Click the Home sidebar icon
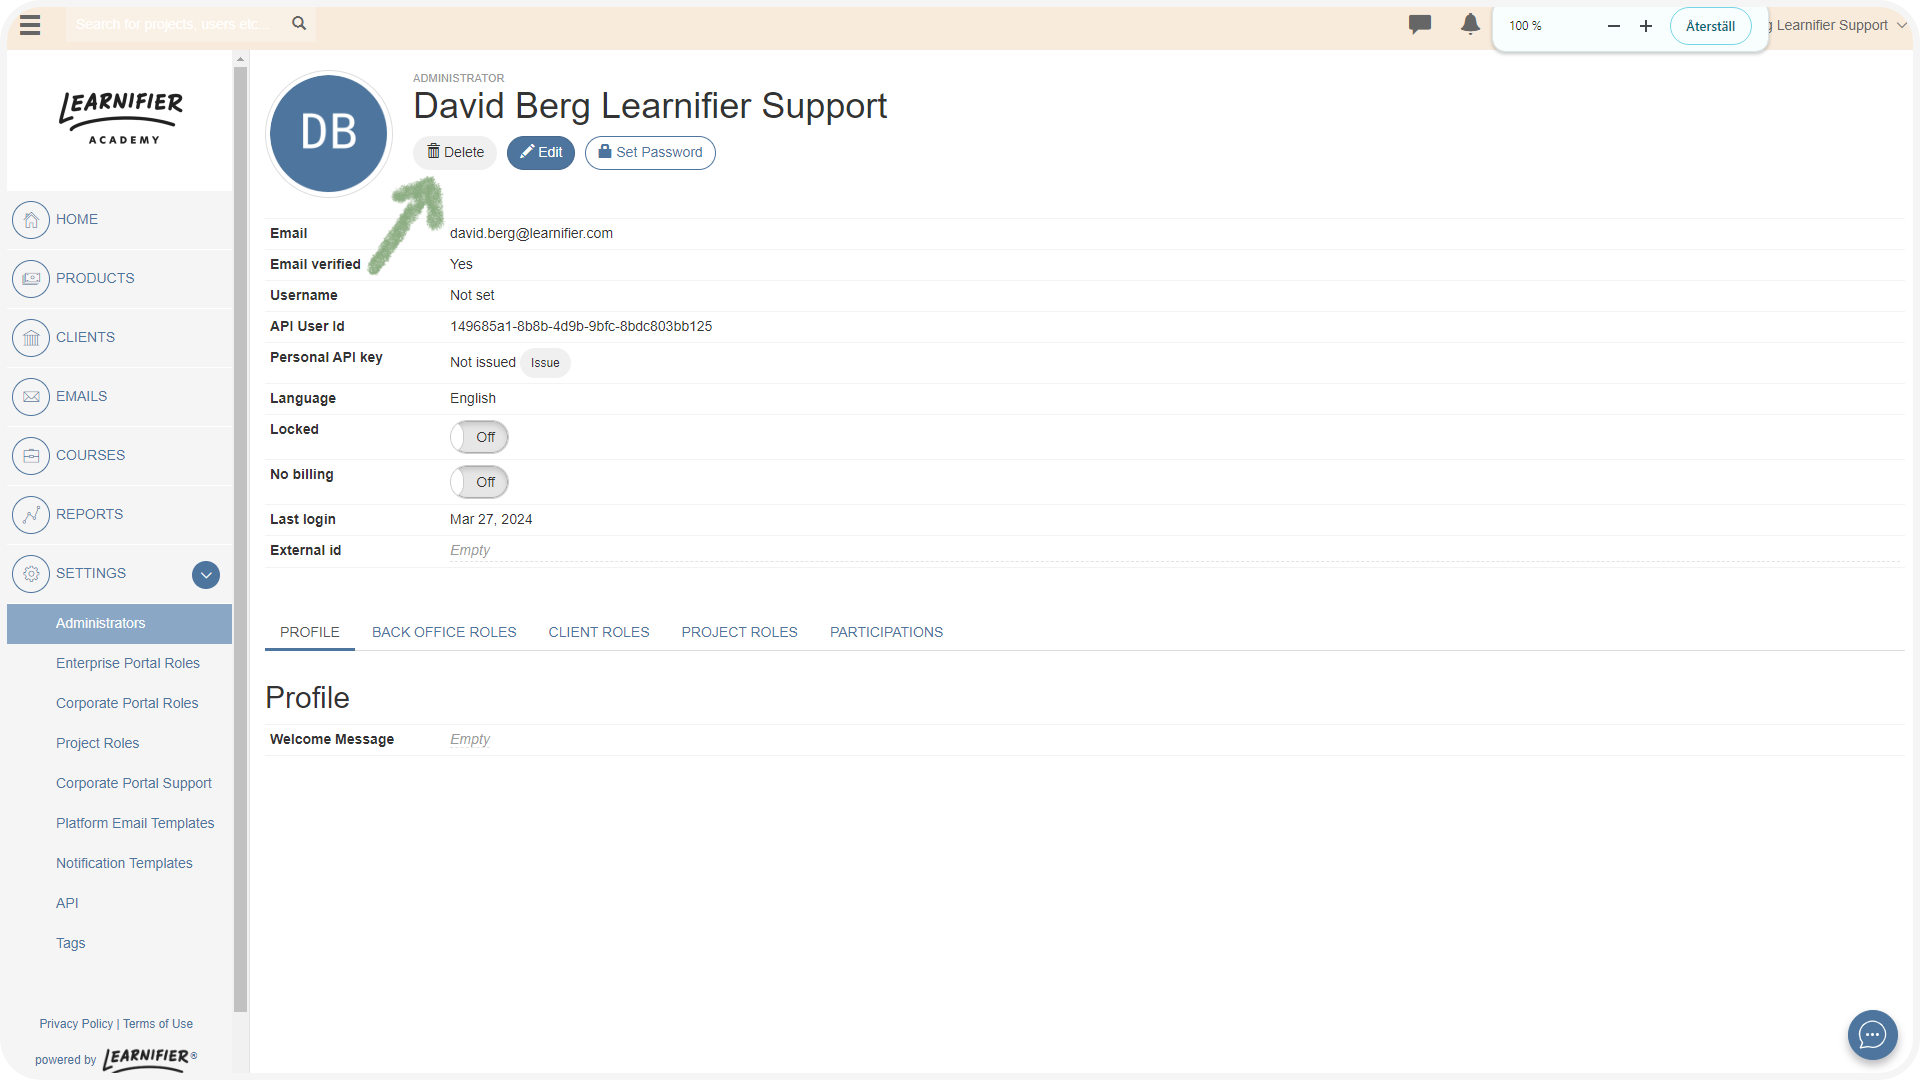This screenshot has width=1920, height=1080. coord(31,220)
